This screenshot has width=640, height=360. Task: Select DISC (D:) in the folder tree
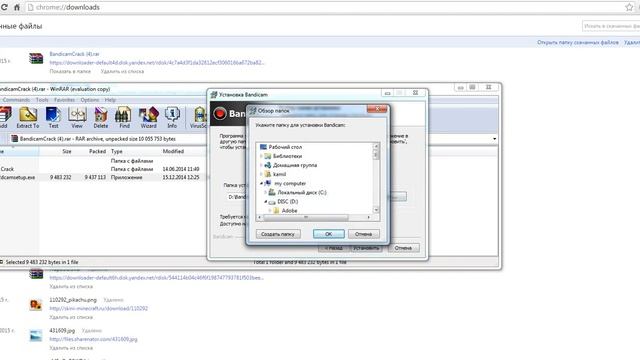point(287,202)
